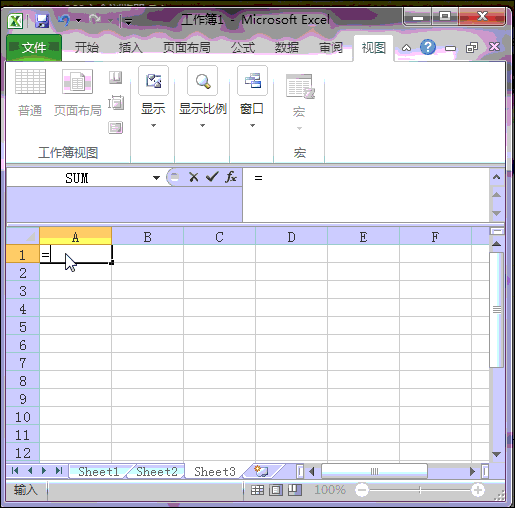515x508 pixels.
Task: Click next sheet navigation arrow
Action: point(44,470)
